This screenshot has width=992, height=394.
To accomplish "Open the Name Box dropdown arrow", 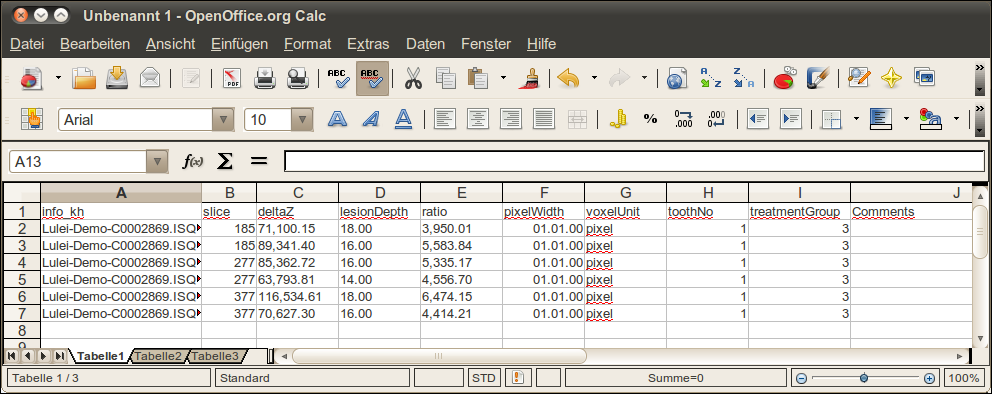I will tap(157, 162).
